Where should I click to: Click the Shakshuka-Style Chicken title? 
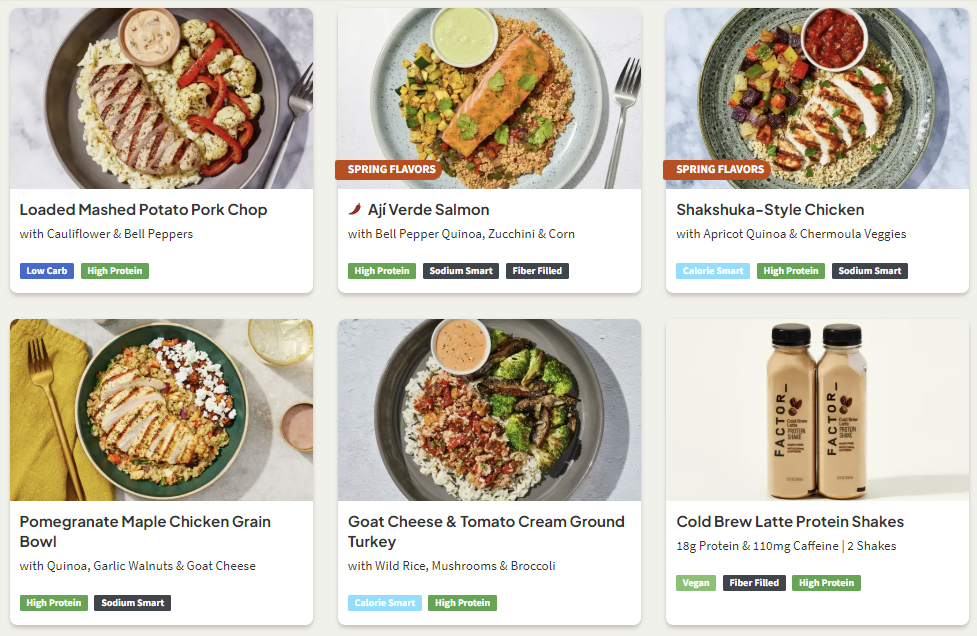tap(770, 210)
